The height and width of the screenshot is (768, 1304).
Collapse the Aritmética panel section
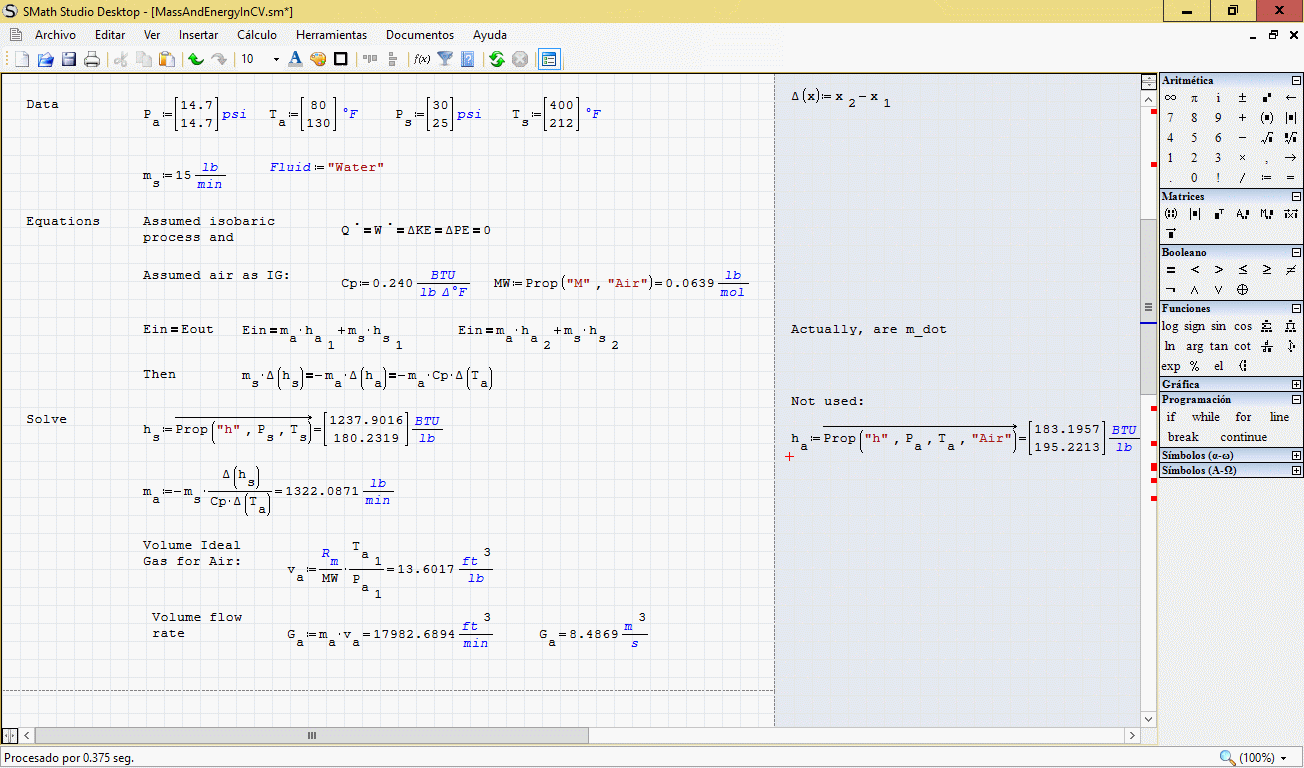tap(1296, 80)
